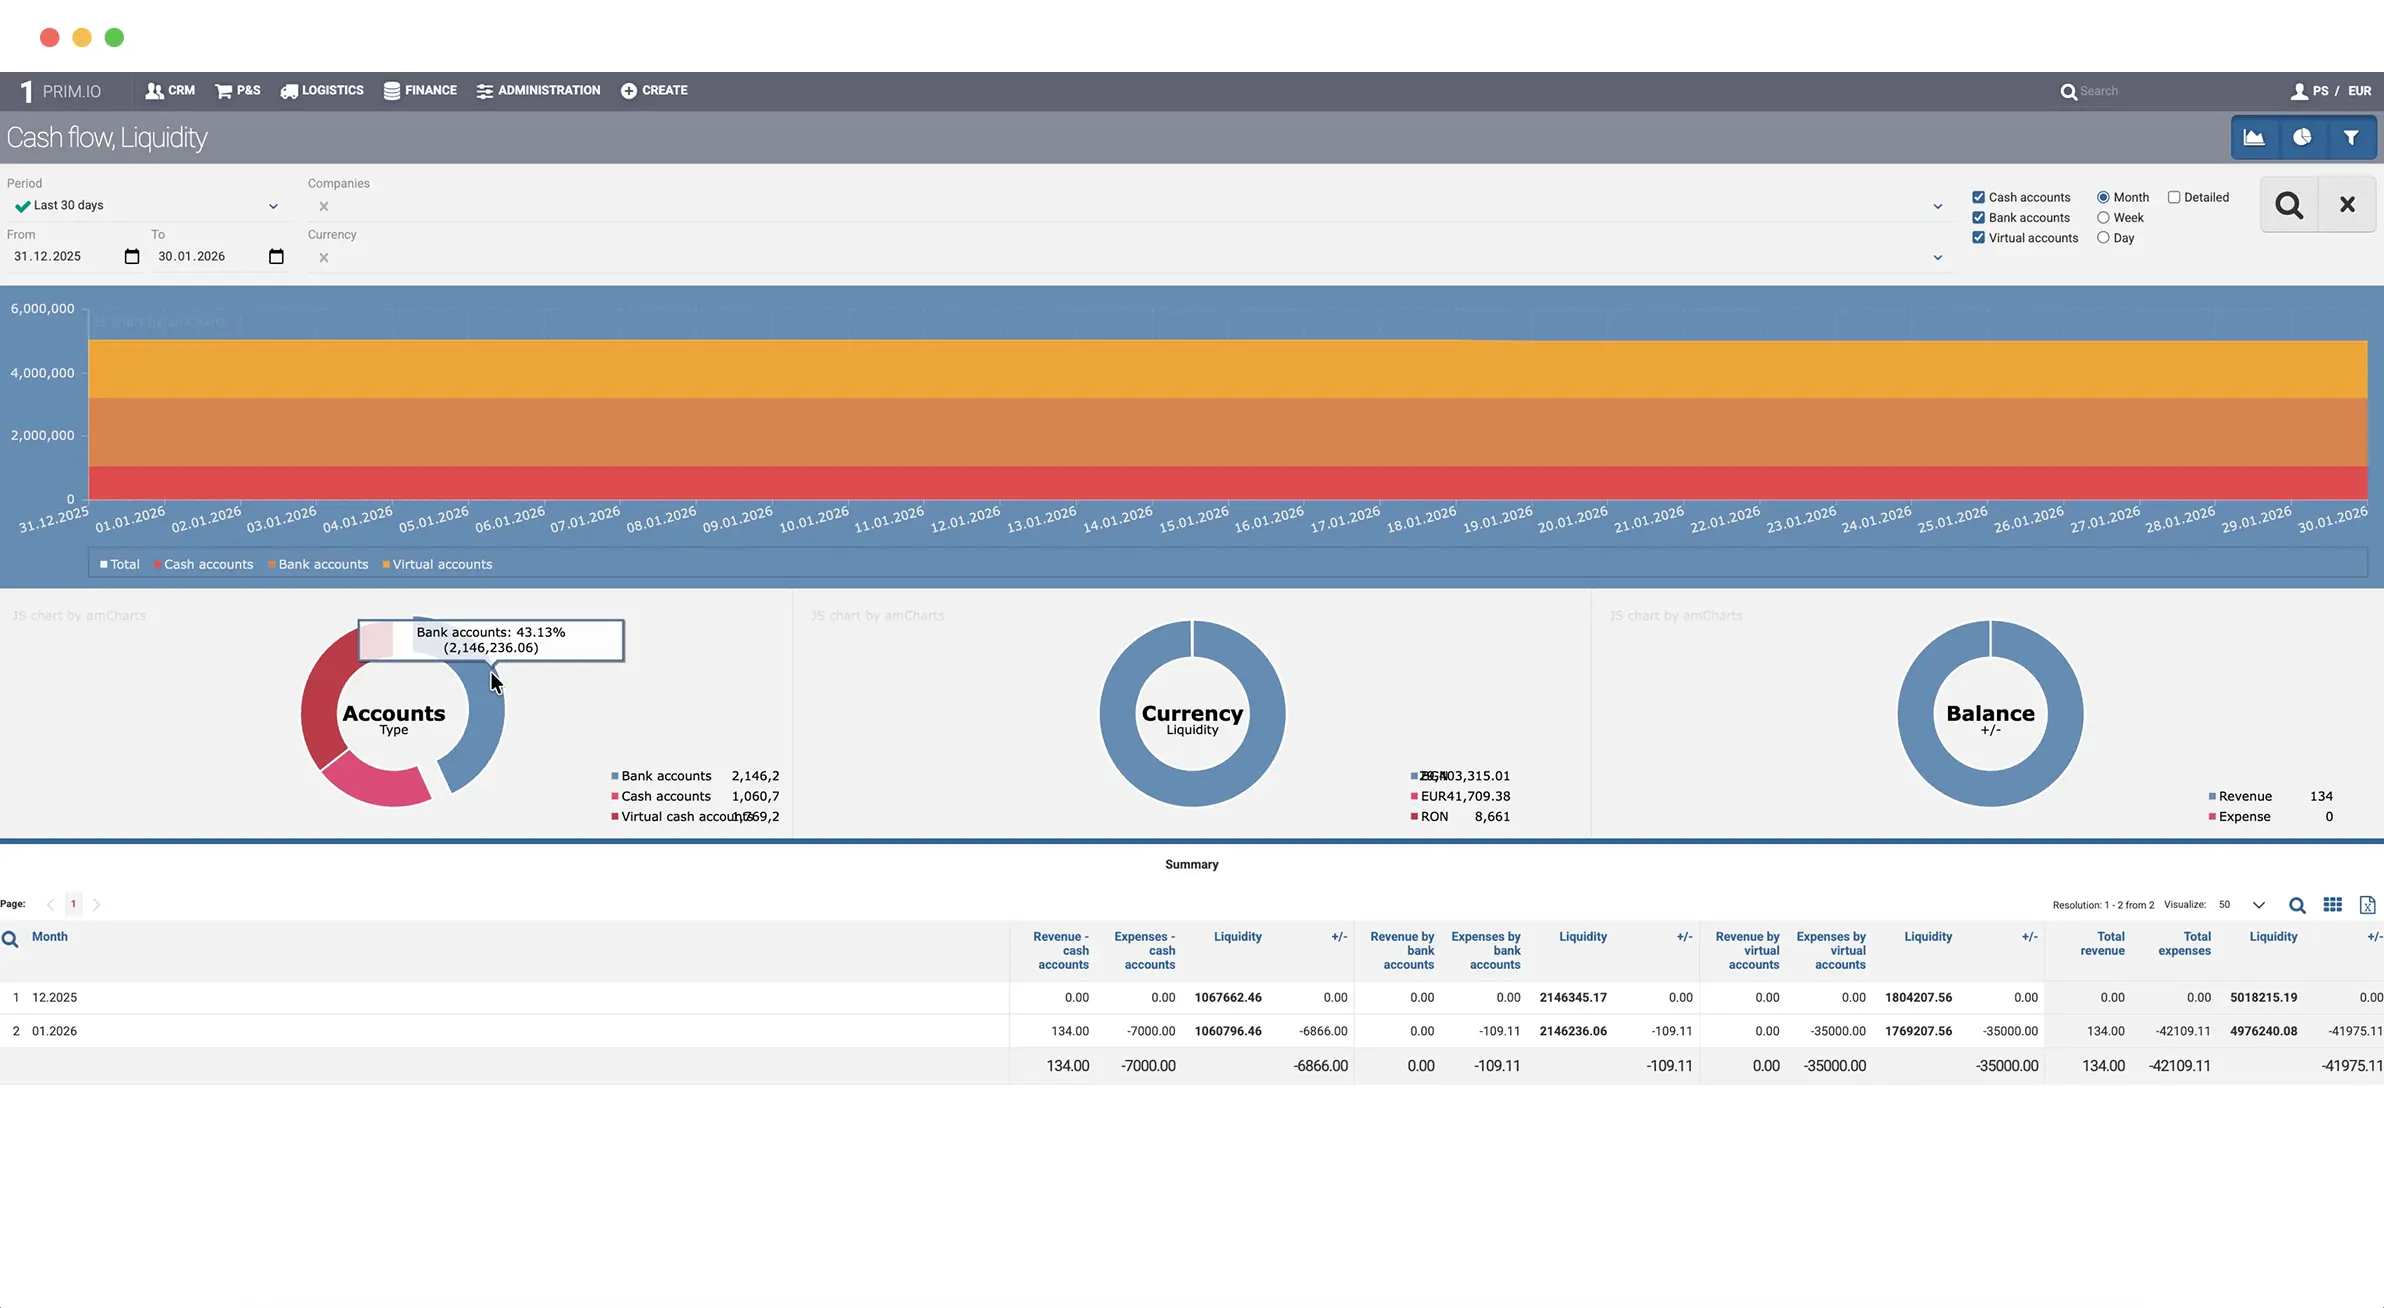Image resolution: width=2384 pixels, height=1308 pixels.
Task: Click the PRIM.IO logo
Action: click(x=61, y=91)
